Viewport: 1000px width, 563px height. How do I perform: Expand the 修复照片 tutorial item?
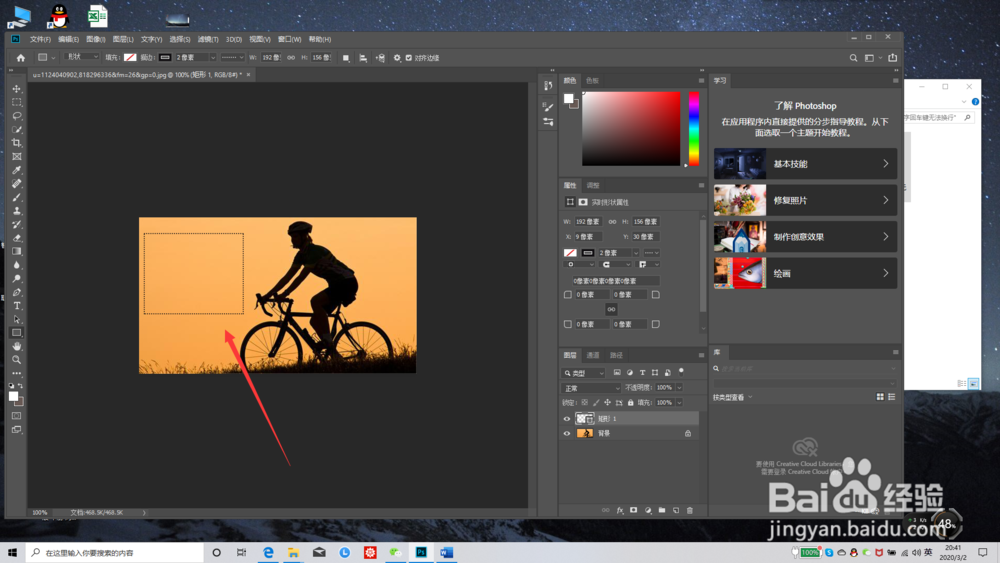pyautogui.click(x=805, y=200)
